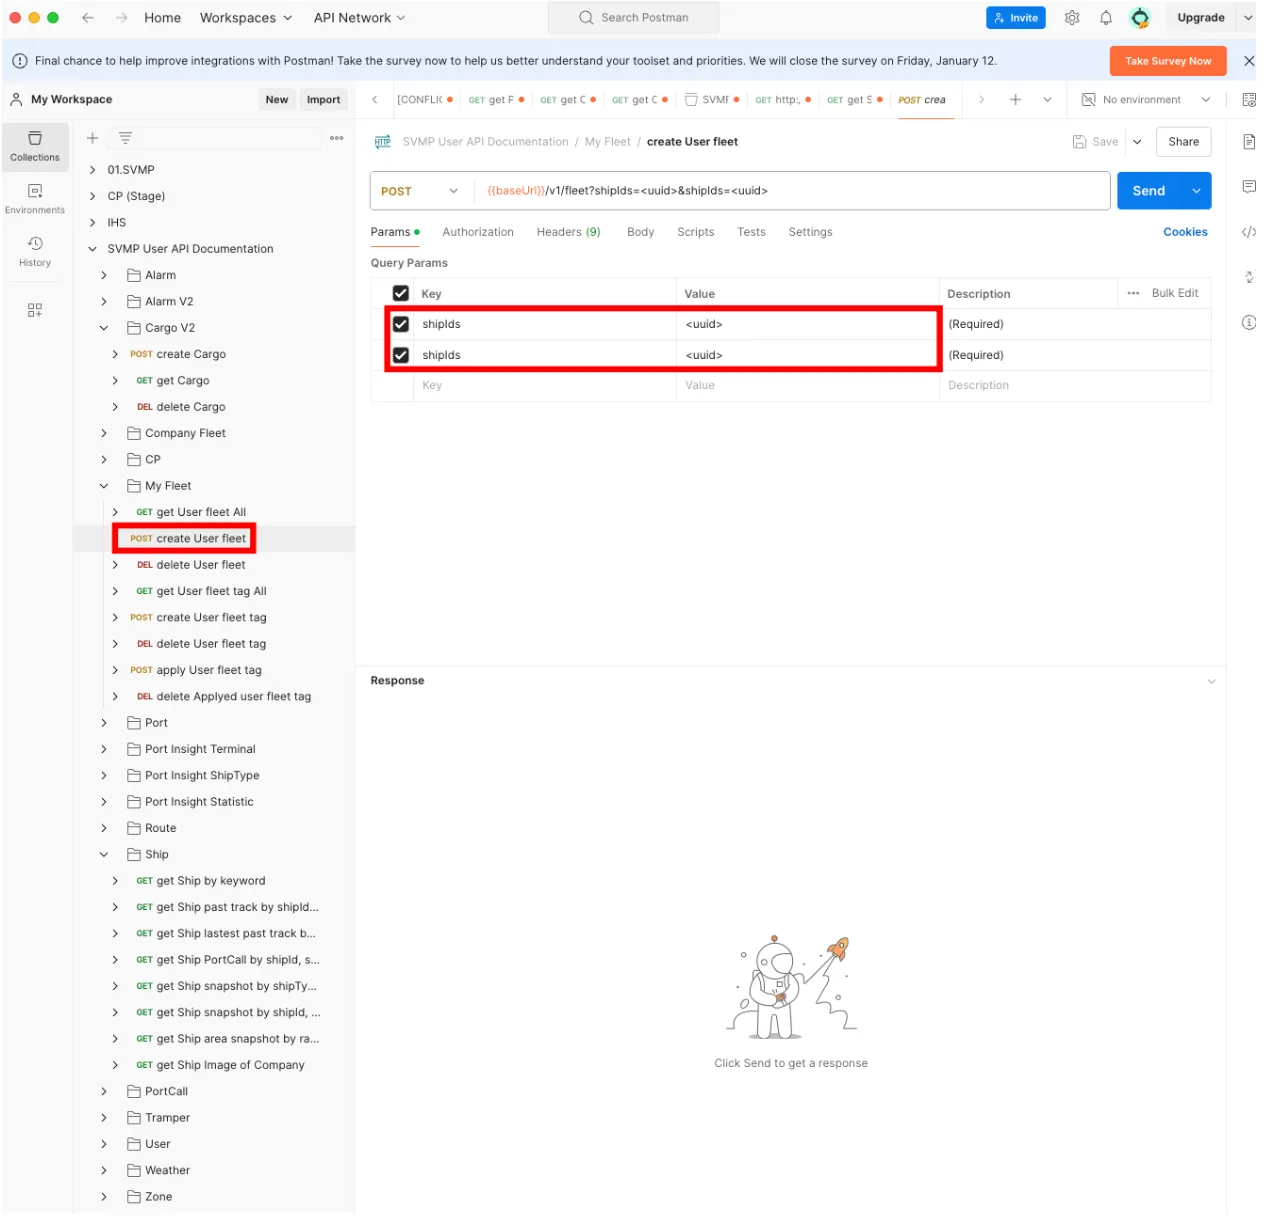Screen dimensions: 1266x1216
Task: Open the configure workspace sidebar grid icon
Action: pyautogui.click(x=35, y=310)
